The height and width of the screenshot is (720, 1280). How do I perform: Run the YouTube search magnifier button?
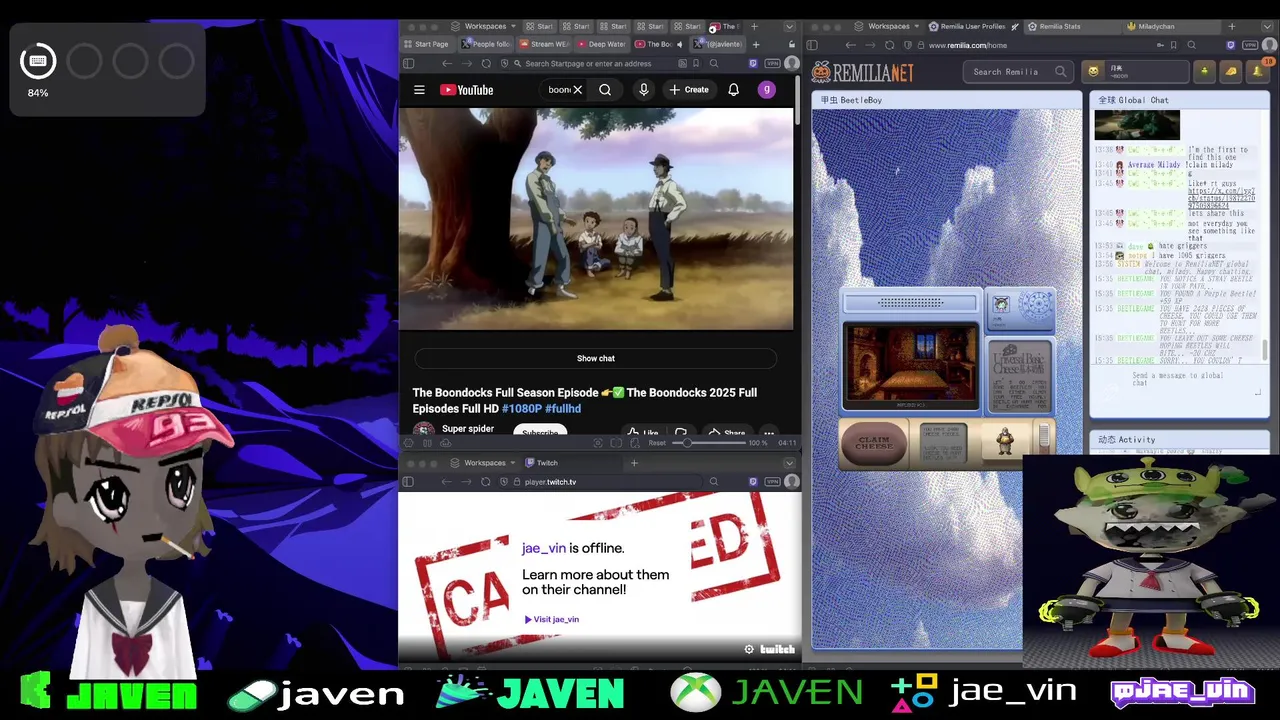point(605,90)
